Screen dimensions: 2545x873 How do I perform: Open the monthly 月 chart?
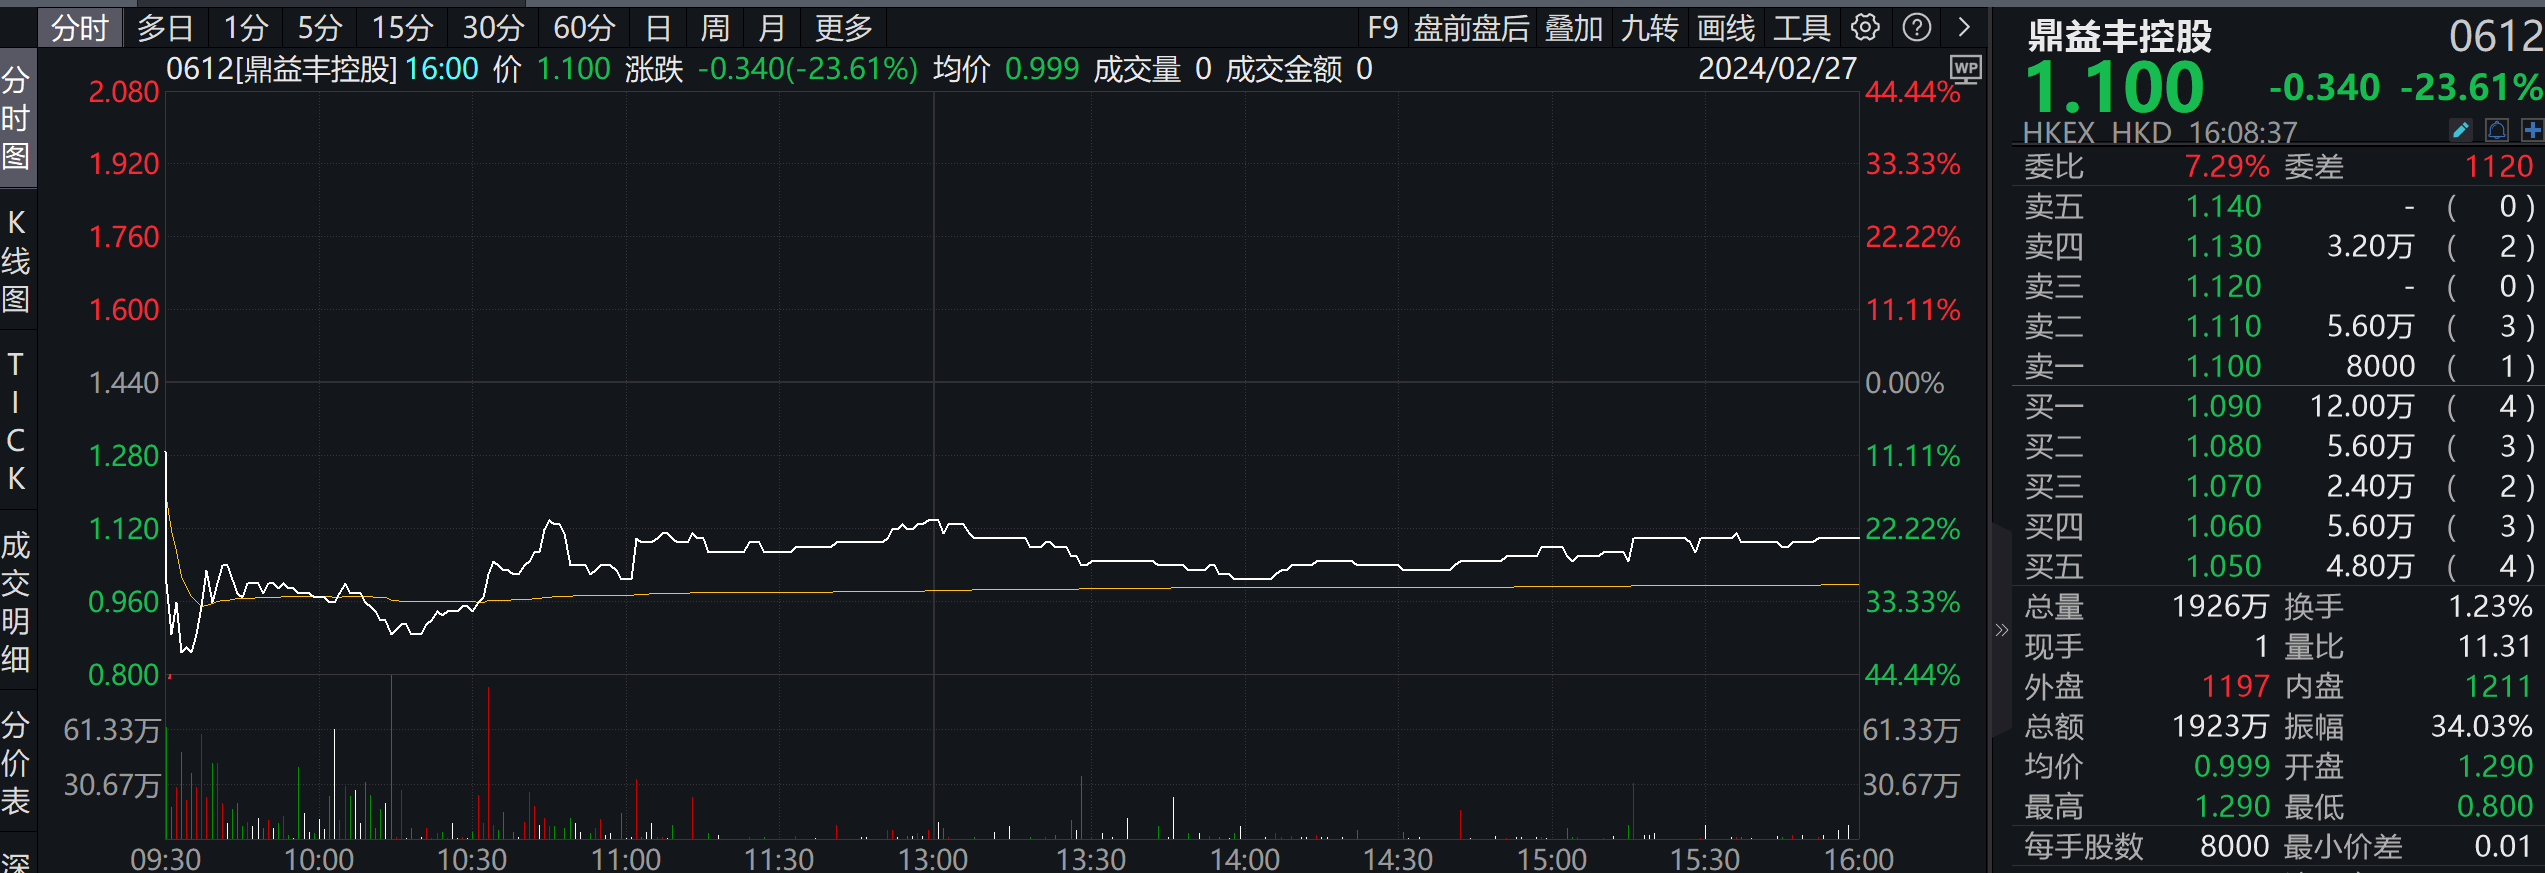coord(771,28)
